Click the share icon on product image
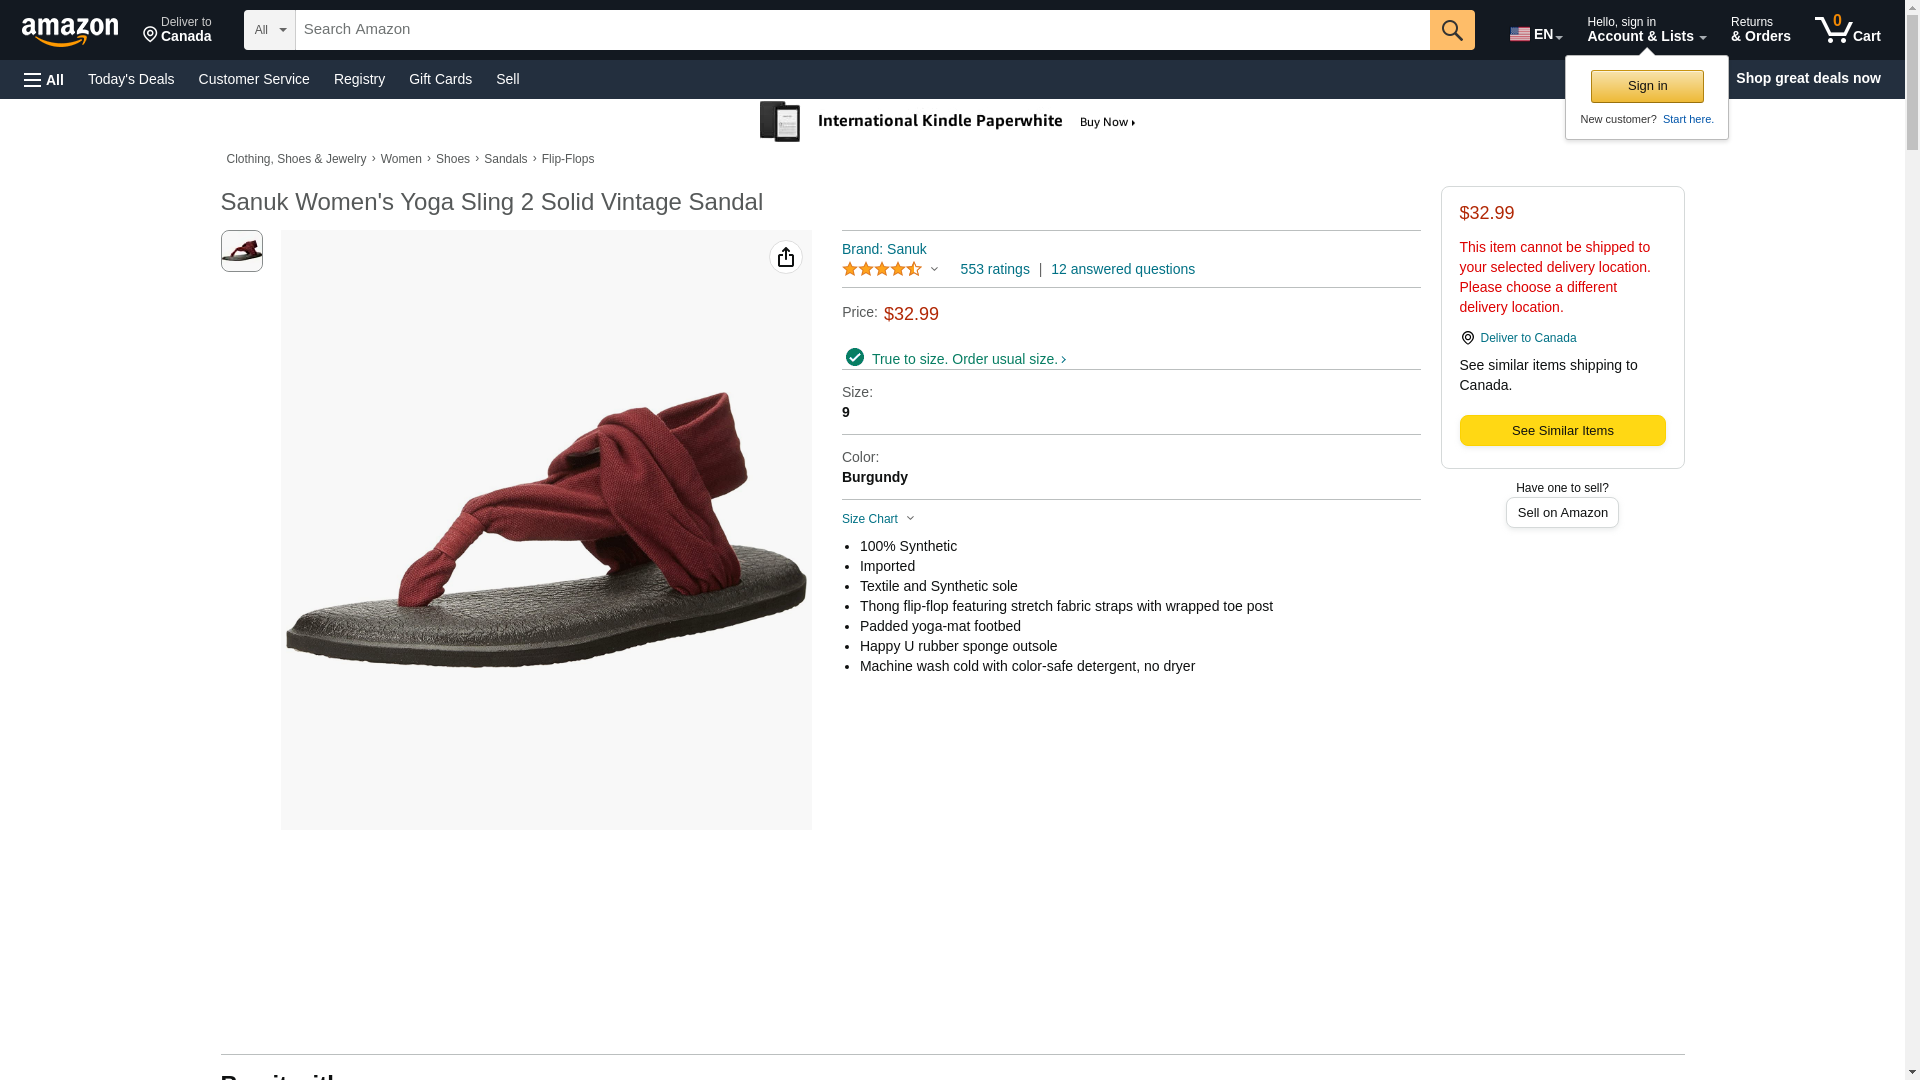The width and height of the screenshot is (1920, 1080). pos(786,257)
